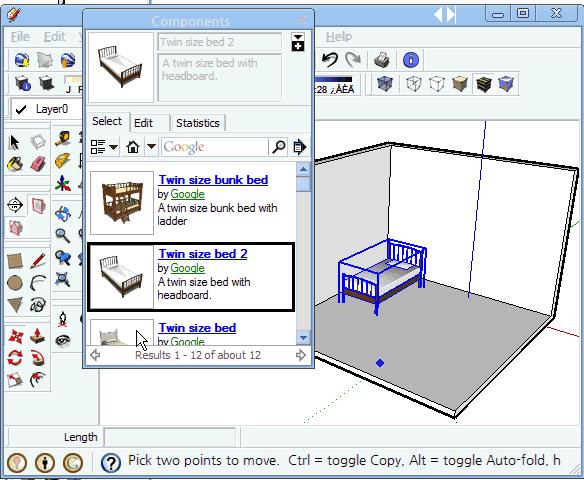This screenshot has width=584, height=480.
Task: Choose the Rotate tool
Action: pos(15,358)
